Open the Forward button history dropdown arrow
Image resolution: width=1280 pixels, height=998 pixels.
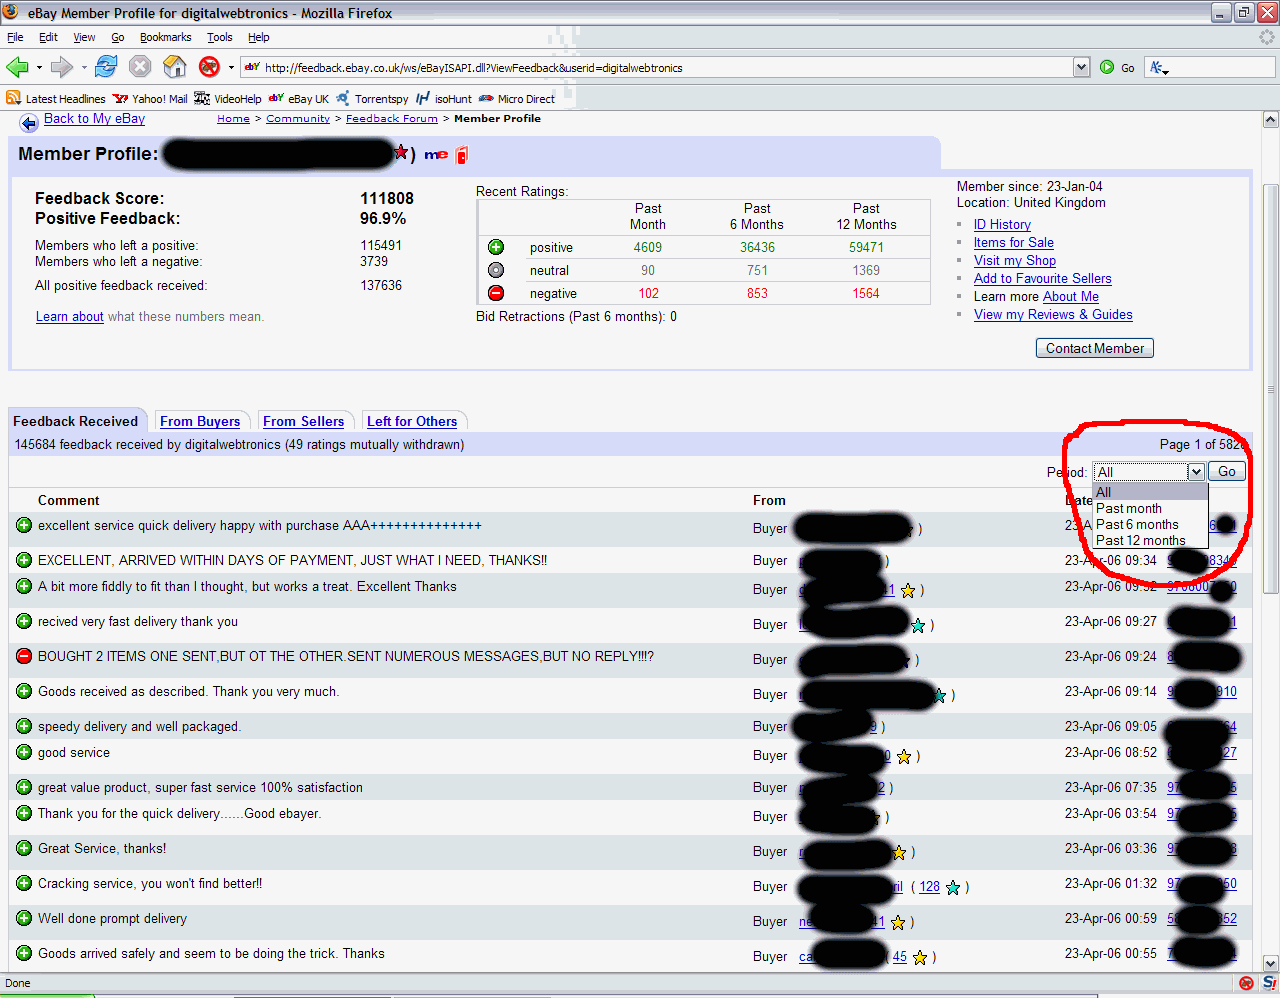[84, 68]
